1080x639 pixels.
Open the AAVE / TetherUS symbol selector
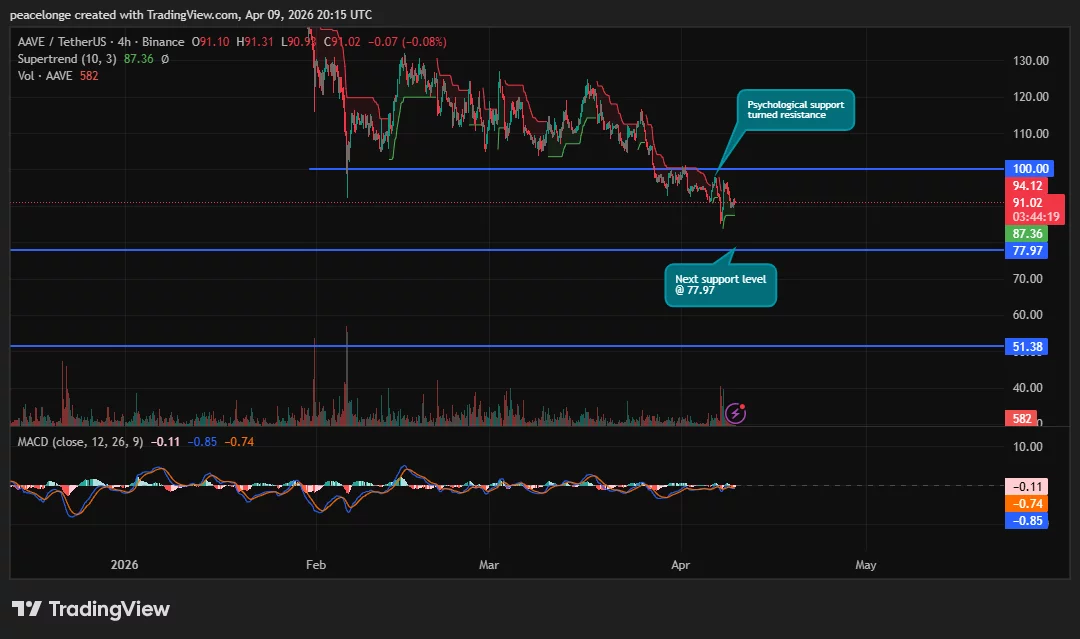(x=60, y=42)
